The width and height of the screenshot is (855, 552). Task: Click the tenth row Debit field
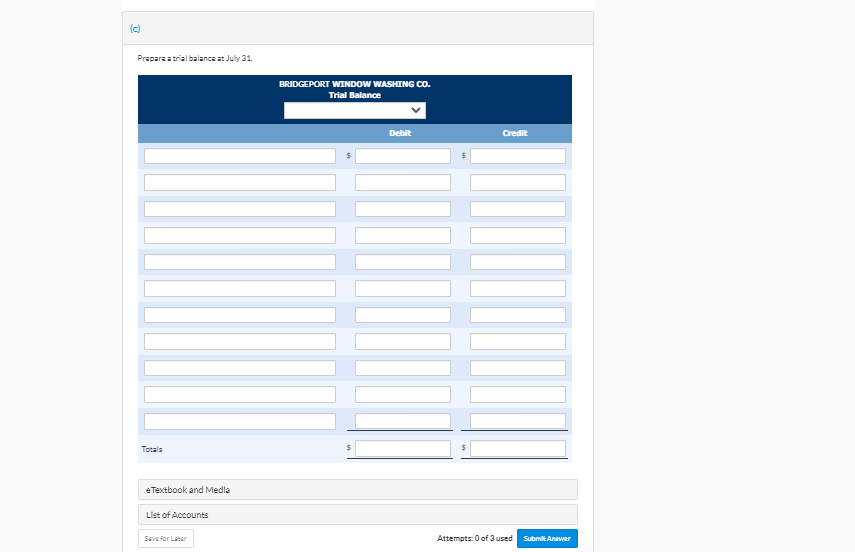[403, 394]
